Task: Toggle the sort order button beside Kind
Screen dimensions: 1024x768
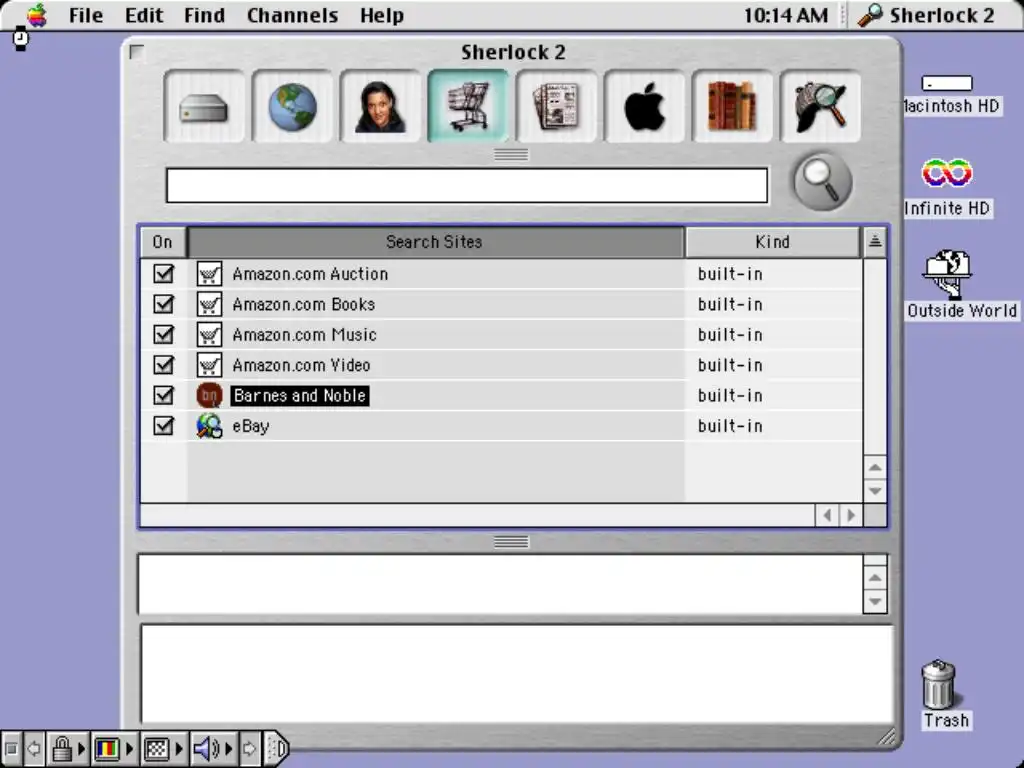Action: (875, 242)
